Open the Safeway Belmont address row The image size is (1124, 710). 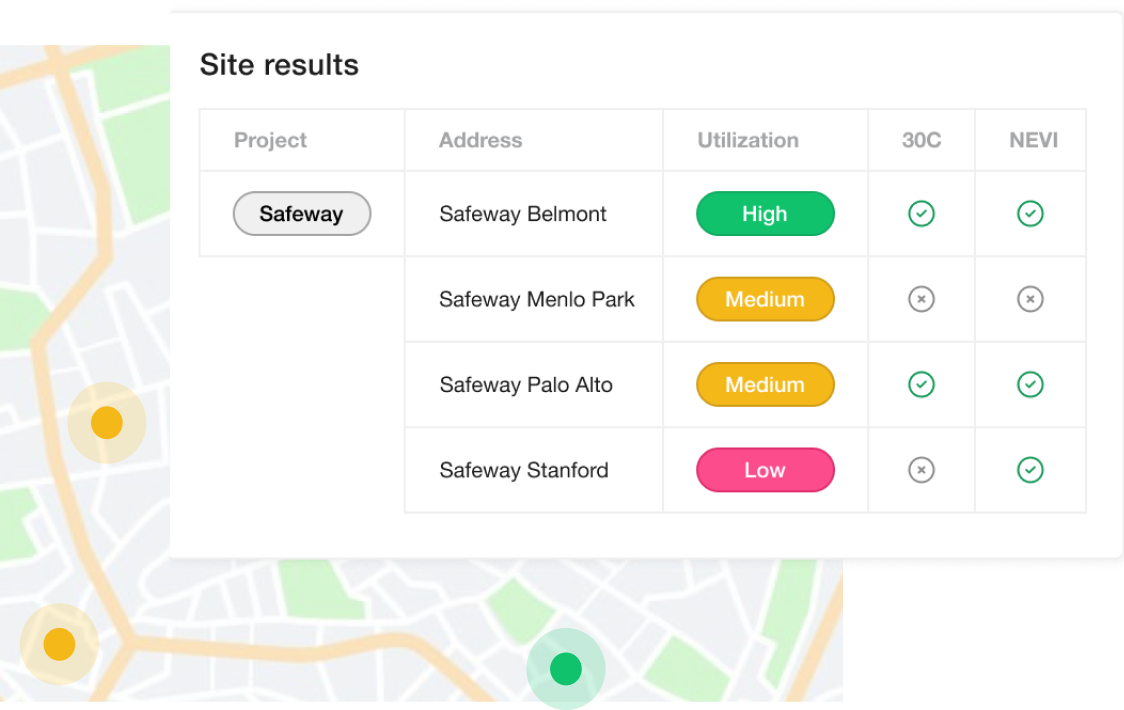(523, 214)
